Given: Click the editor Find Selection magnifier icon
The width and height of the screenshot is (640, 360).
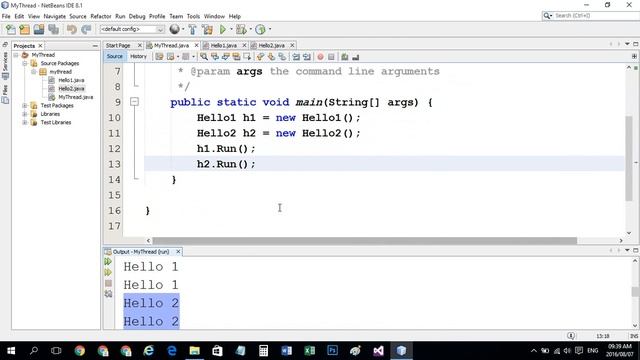Looking at the screenshot, I should pos(204,57).
